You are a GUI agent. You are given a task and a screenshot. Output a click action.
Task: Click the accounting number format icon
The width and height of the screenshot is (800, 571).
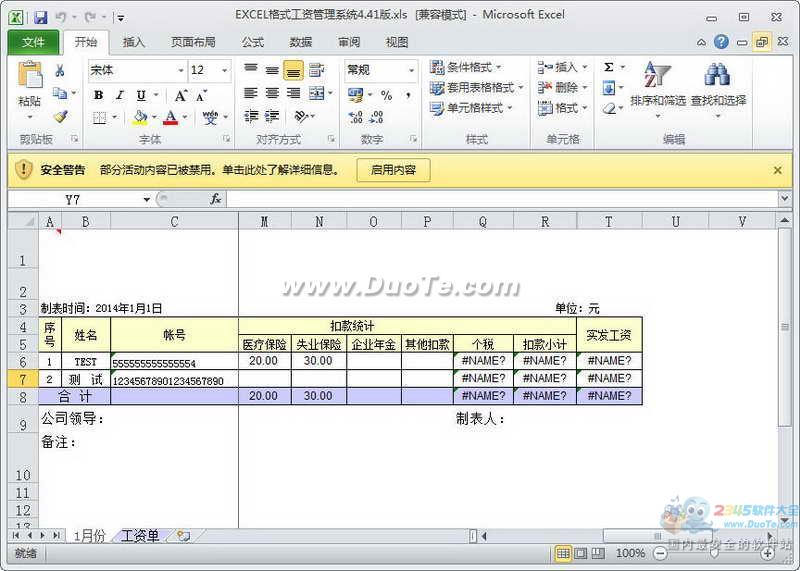(355, 95)
